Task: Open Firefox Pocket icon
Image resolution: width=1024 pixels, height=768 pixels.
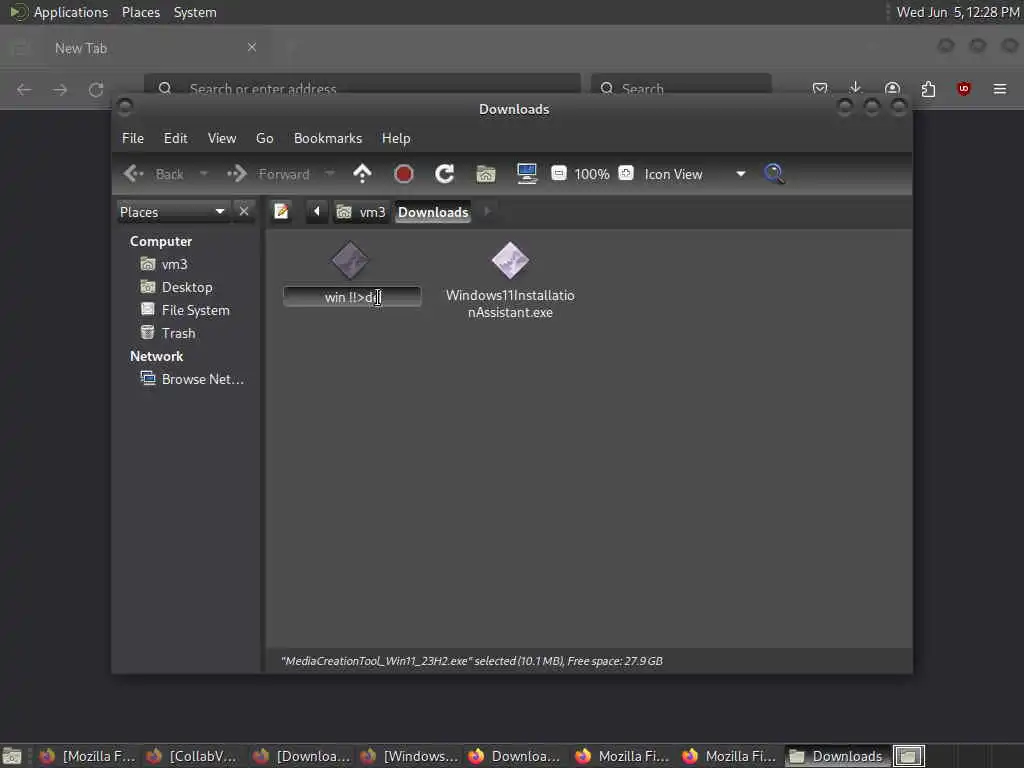Action: point(820,88)
